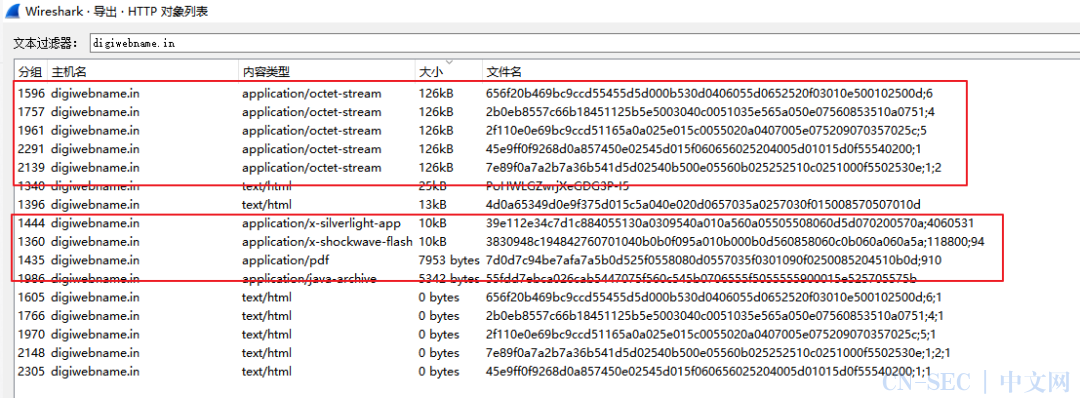This screenshot has height=398, width=1080.
Task: Click filename starting 656f20b469bc ending d;6
Action: point(709,93)
